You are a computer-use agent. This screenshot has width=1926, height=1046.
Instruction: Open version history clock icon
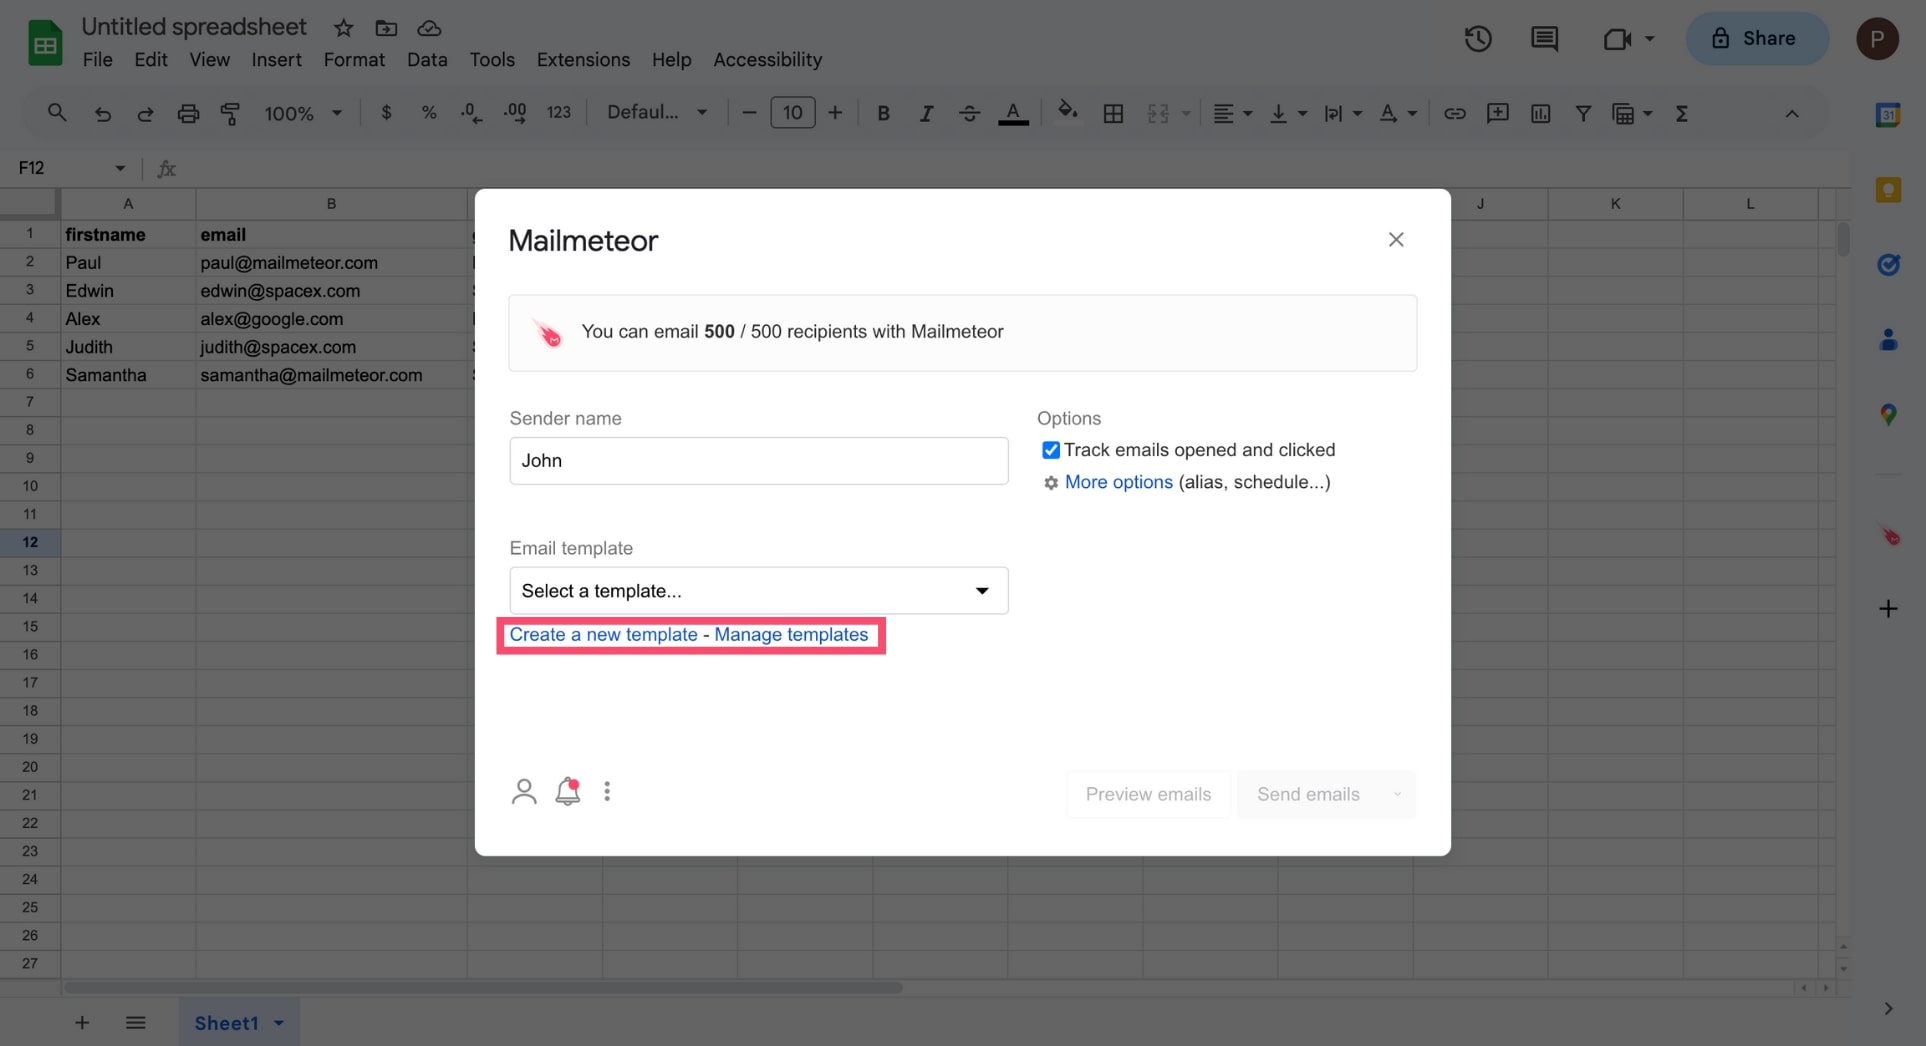(x=1478, y=39)
